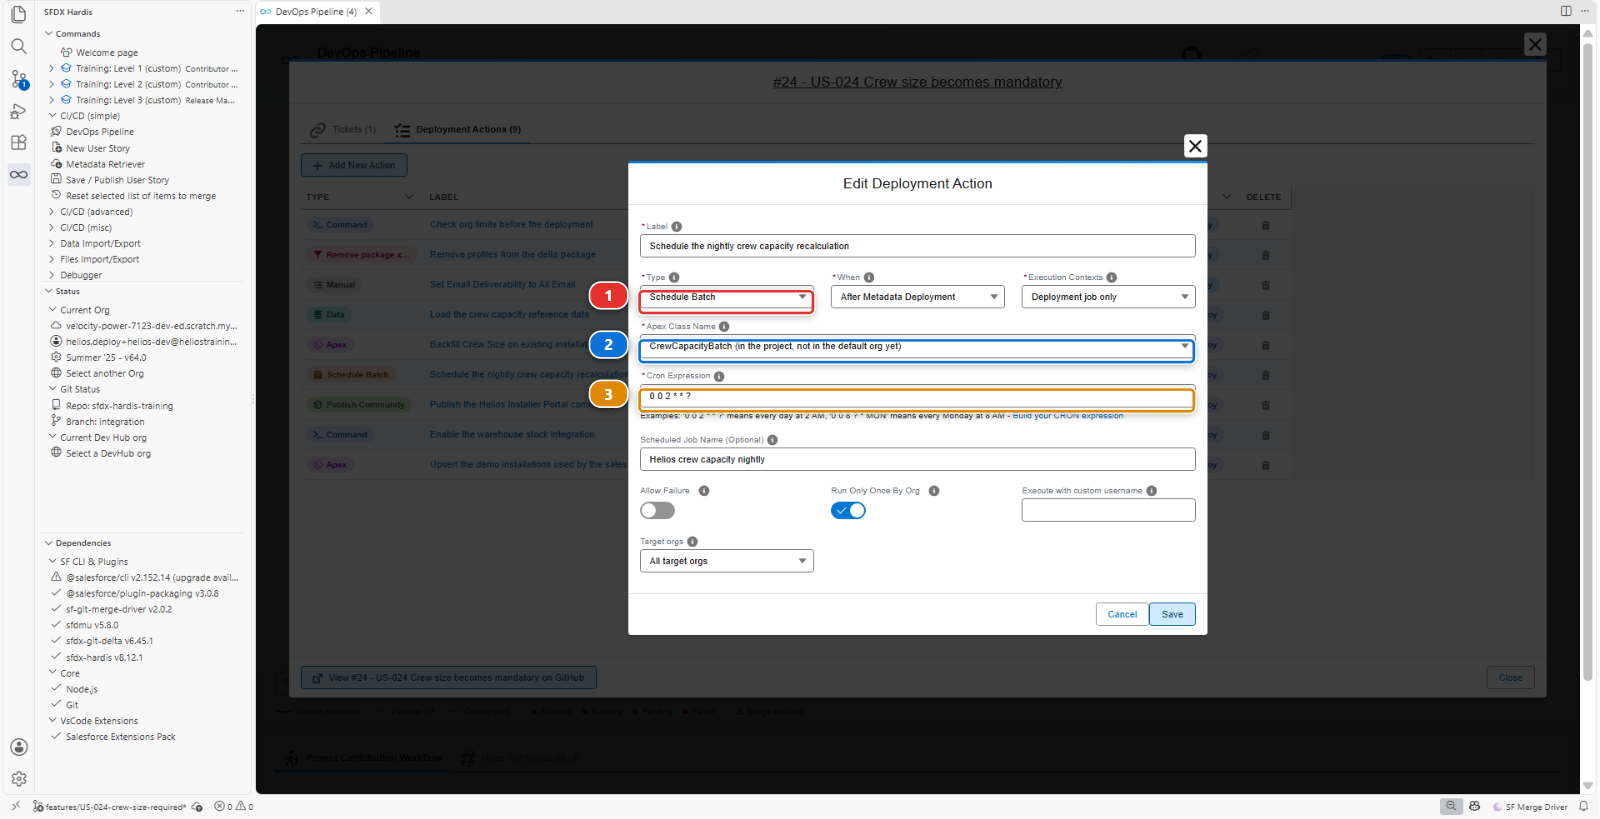Open notifications bell in status bar
The height and width of the screenshot is (819, 1600).
pyautogui.click(x=1583, y=806)
